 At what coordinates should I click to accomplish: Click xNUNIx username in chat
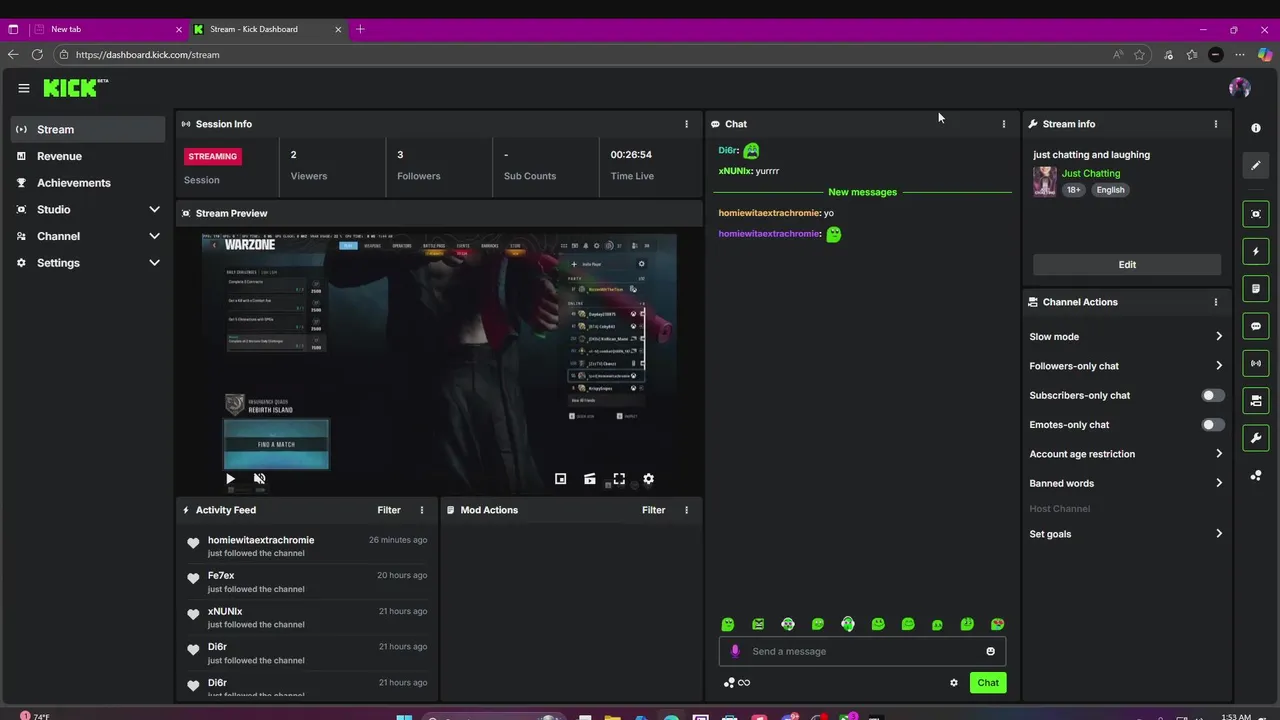[735, 171]
